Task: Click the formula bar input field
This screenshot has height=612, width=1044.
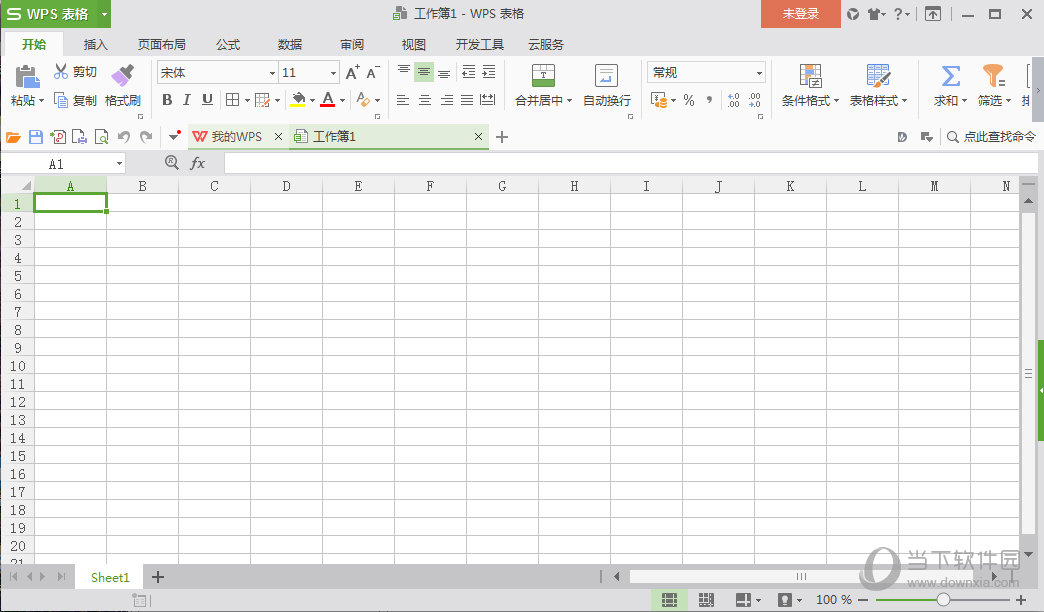Action: (620, 163)
